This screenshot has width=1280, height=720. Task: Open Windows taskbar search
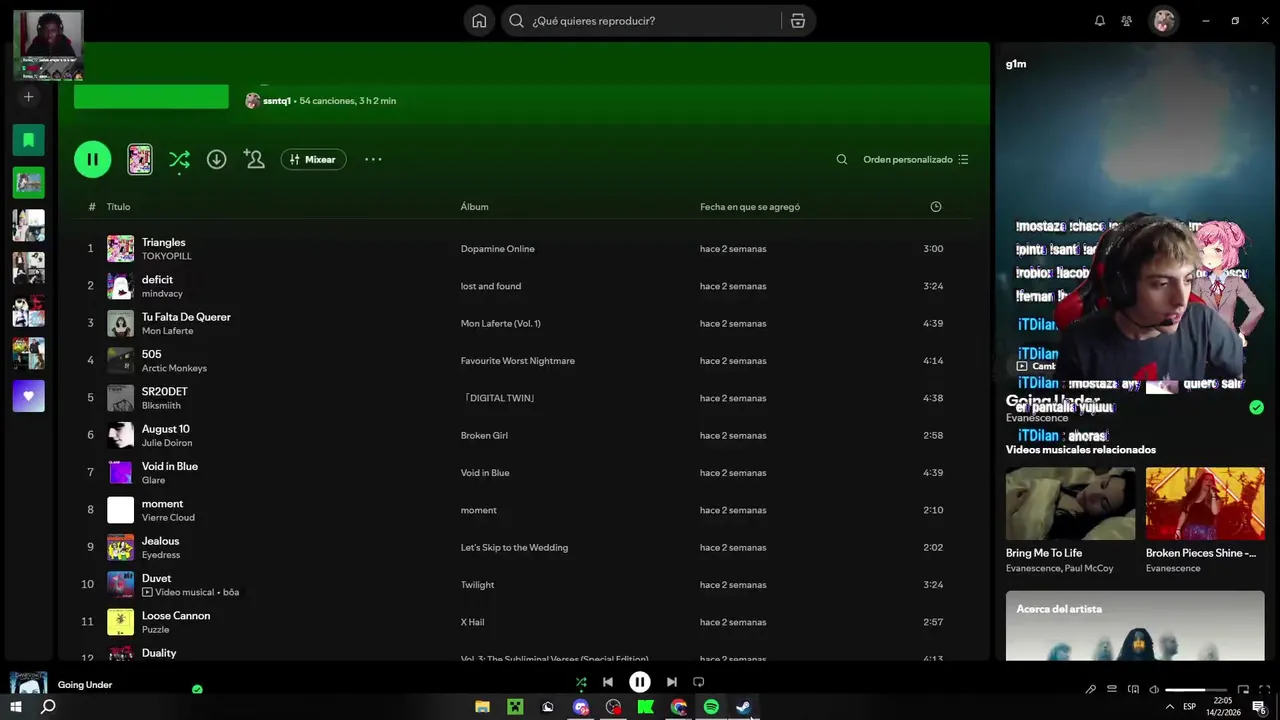pos(48,707)
